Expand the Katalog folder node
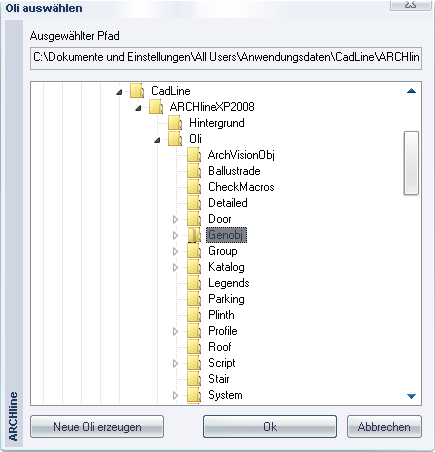This screenshot has width=435, height=452. [x=175, y=267]
